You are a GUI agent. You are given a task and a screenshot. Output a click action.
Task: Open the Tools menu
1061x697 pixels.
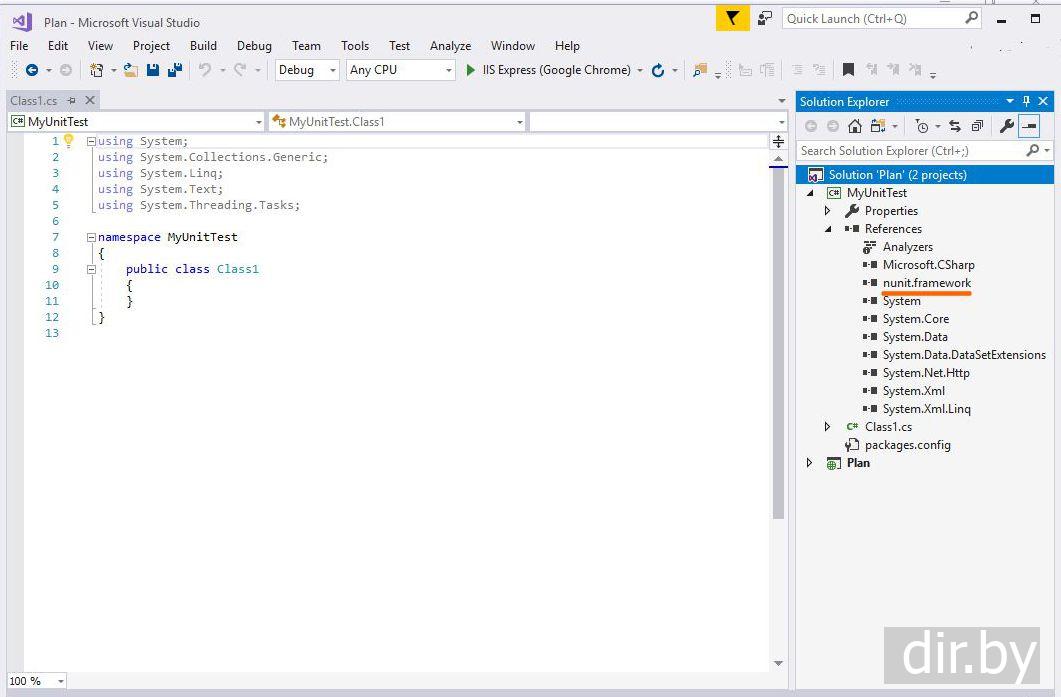pos(354,46)
